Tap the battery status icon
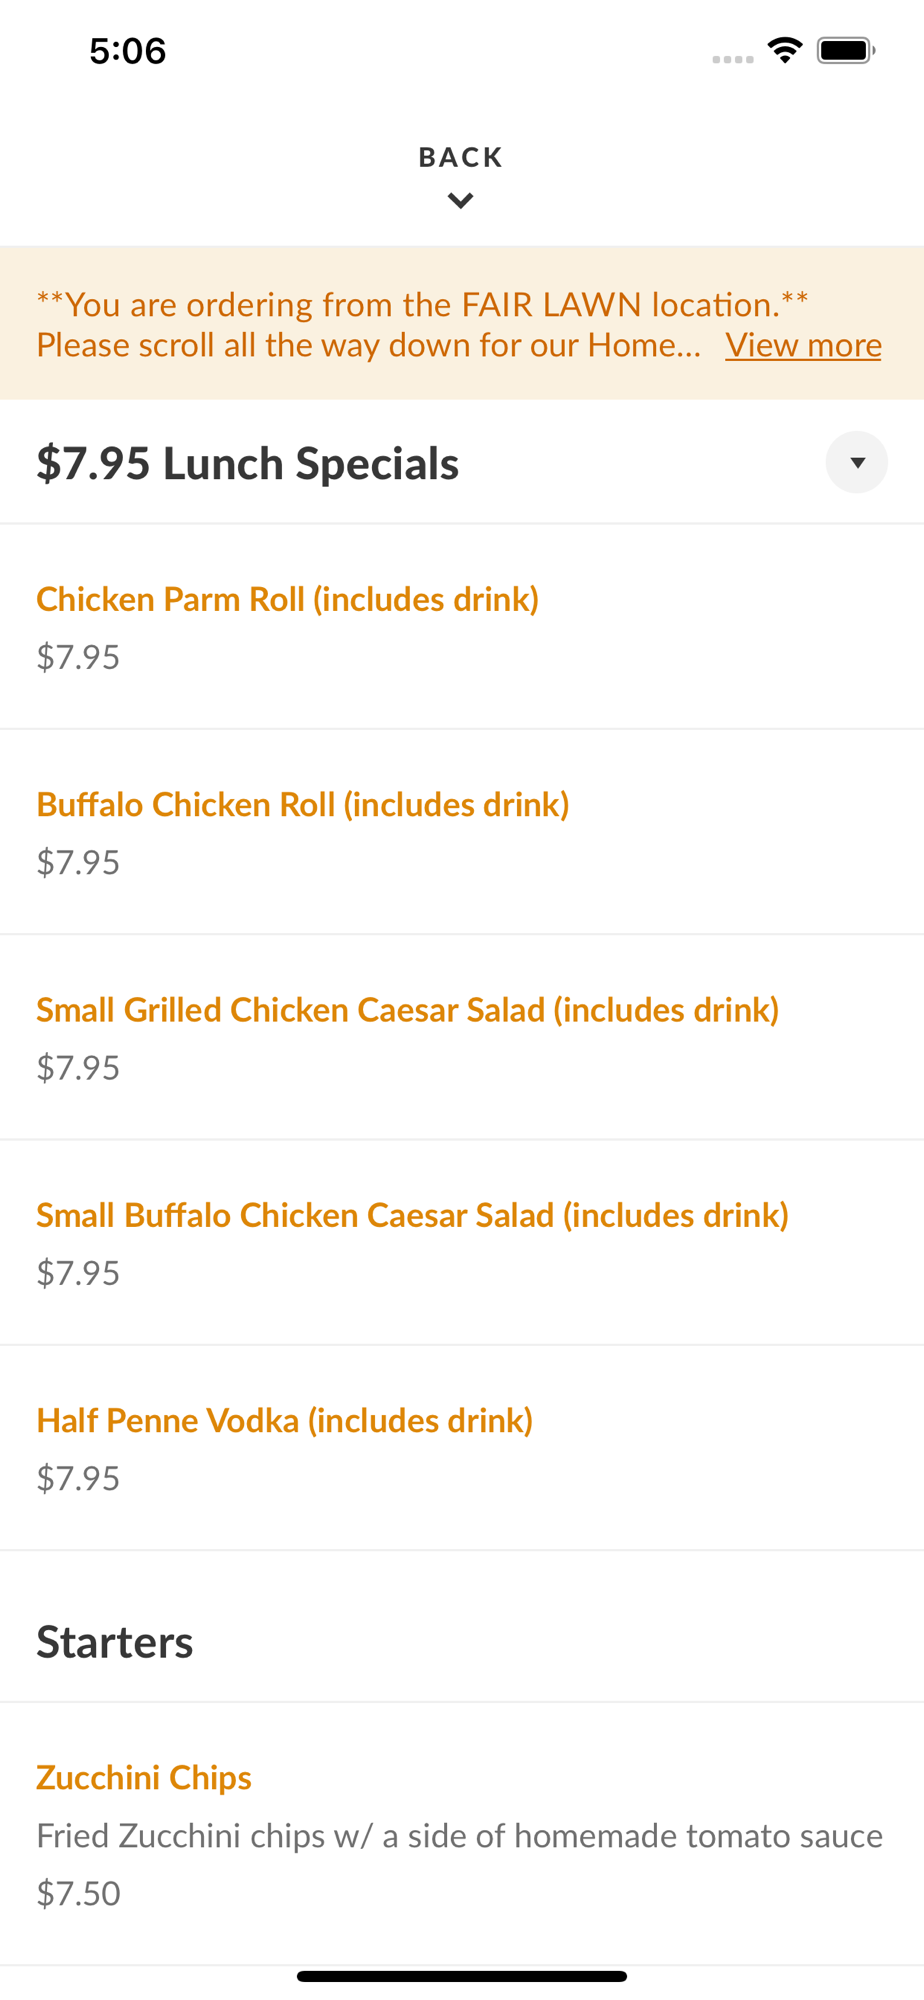924x2000 pixels. (845, 50)
